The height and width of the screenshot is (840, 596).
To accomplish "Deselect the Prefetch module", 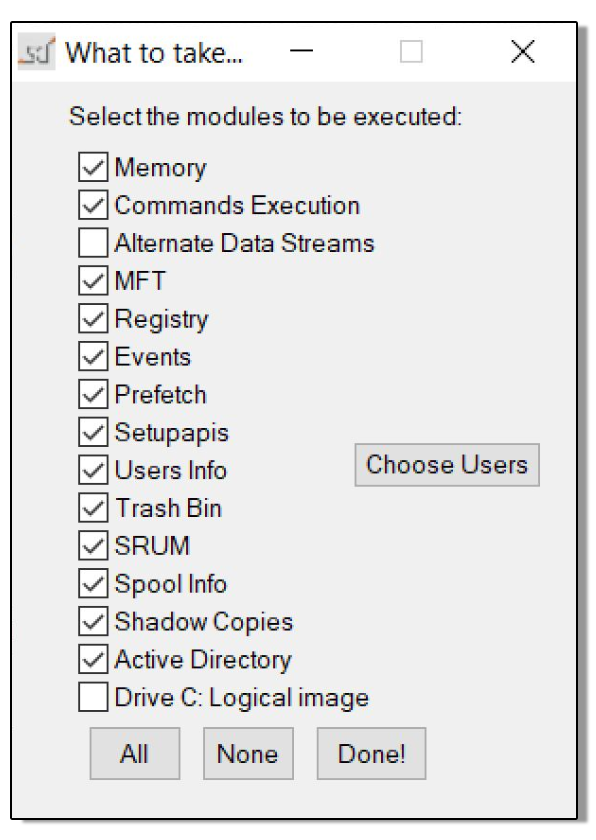I will tap(93, 394).
